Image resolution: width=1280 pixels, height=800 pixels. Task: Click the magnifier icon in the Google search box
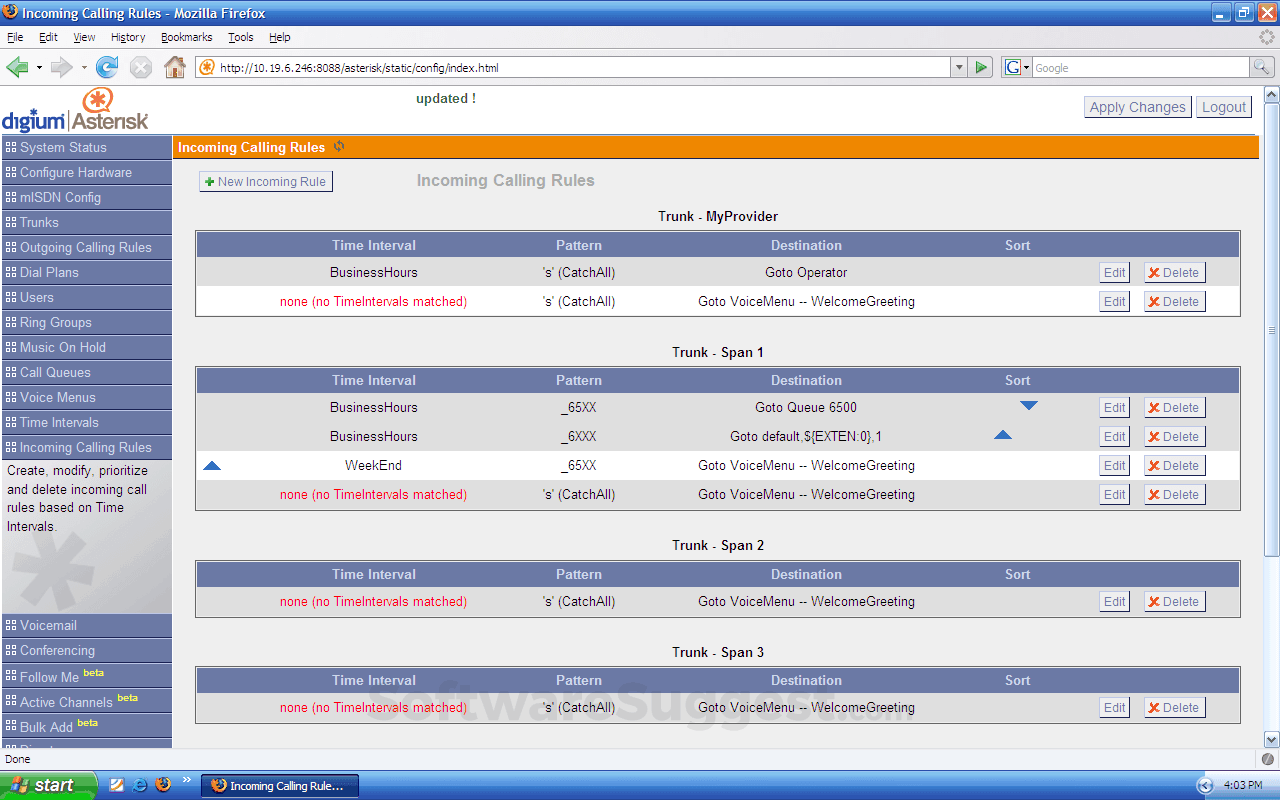tap(1259, 67)
